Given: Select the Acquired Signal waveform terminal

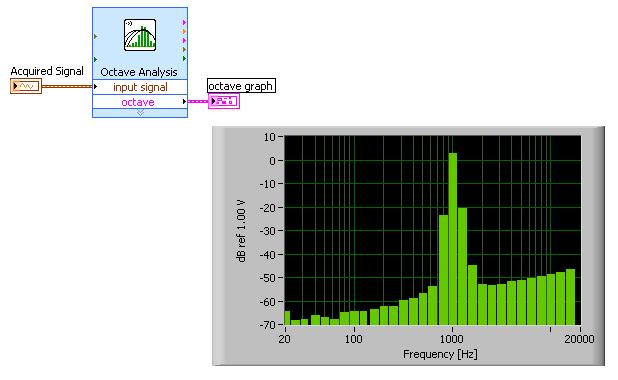Looking at the screenshot, I should [26, 86].
